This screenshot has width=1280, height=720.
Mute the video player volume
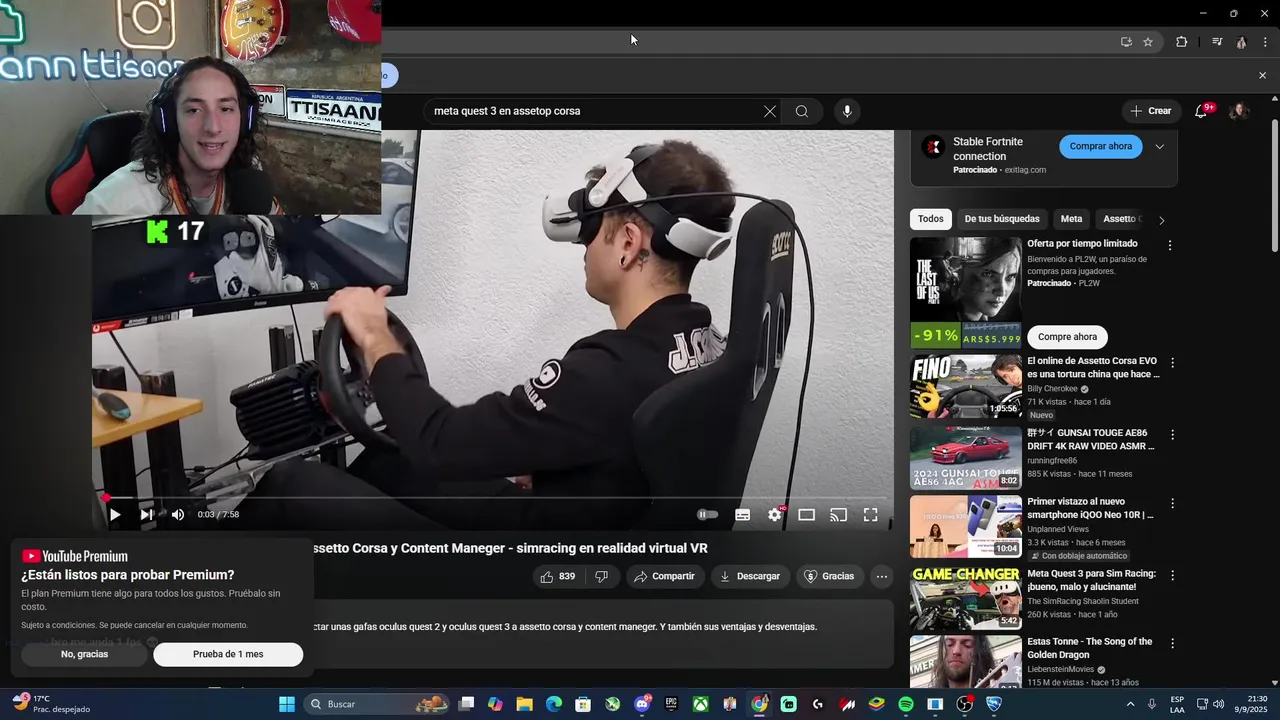point(178,515)
